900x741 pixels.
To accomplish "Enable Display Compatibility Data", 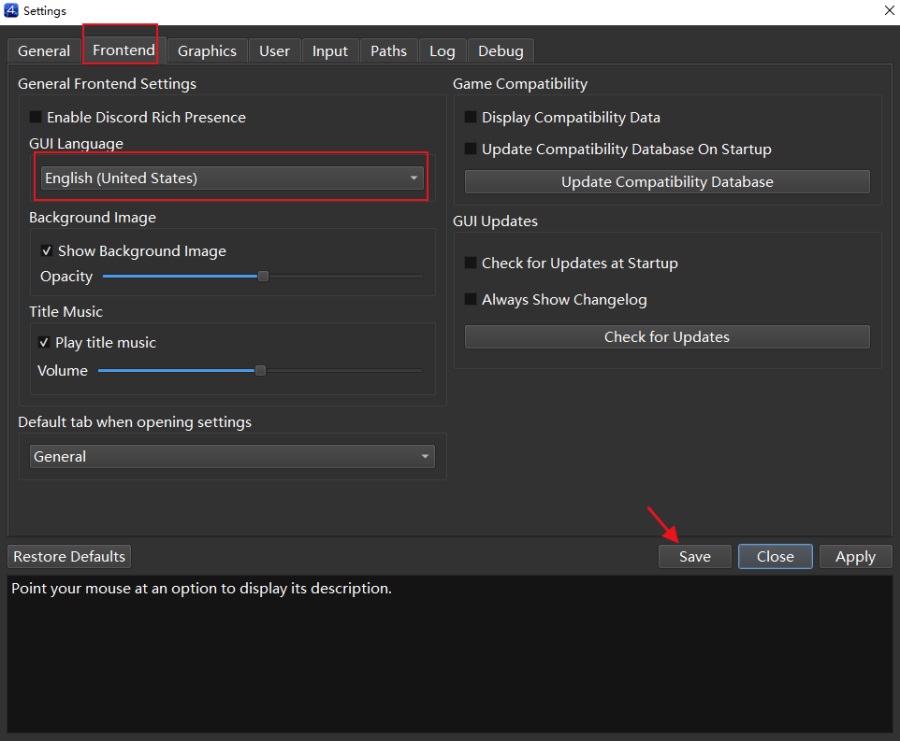I will [470, 117].
